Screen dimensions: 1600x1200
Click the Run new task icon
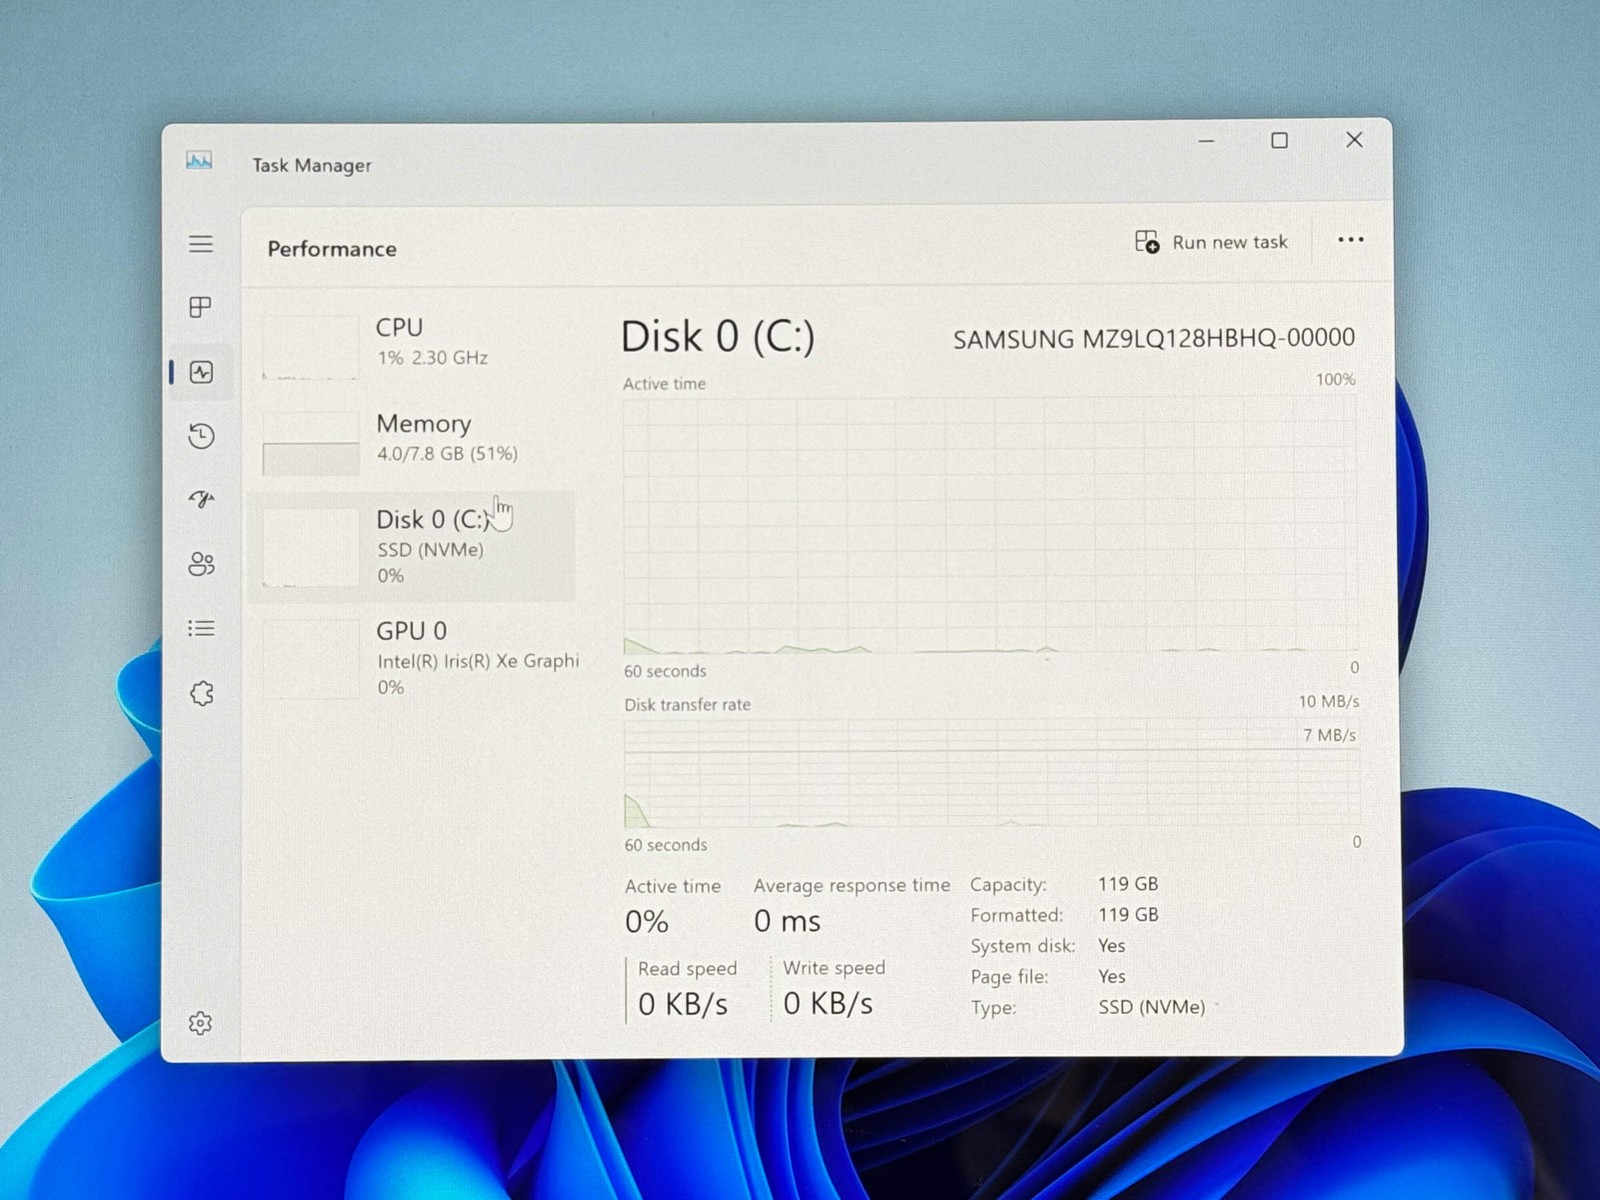tap(1147, 242)
